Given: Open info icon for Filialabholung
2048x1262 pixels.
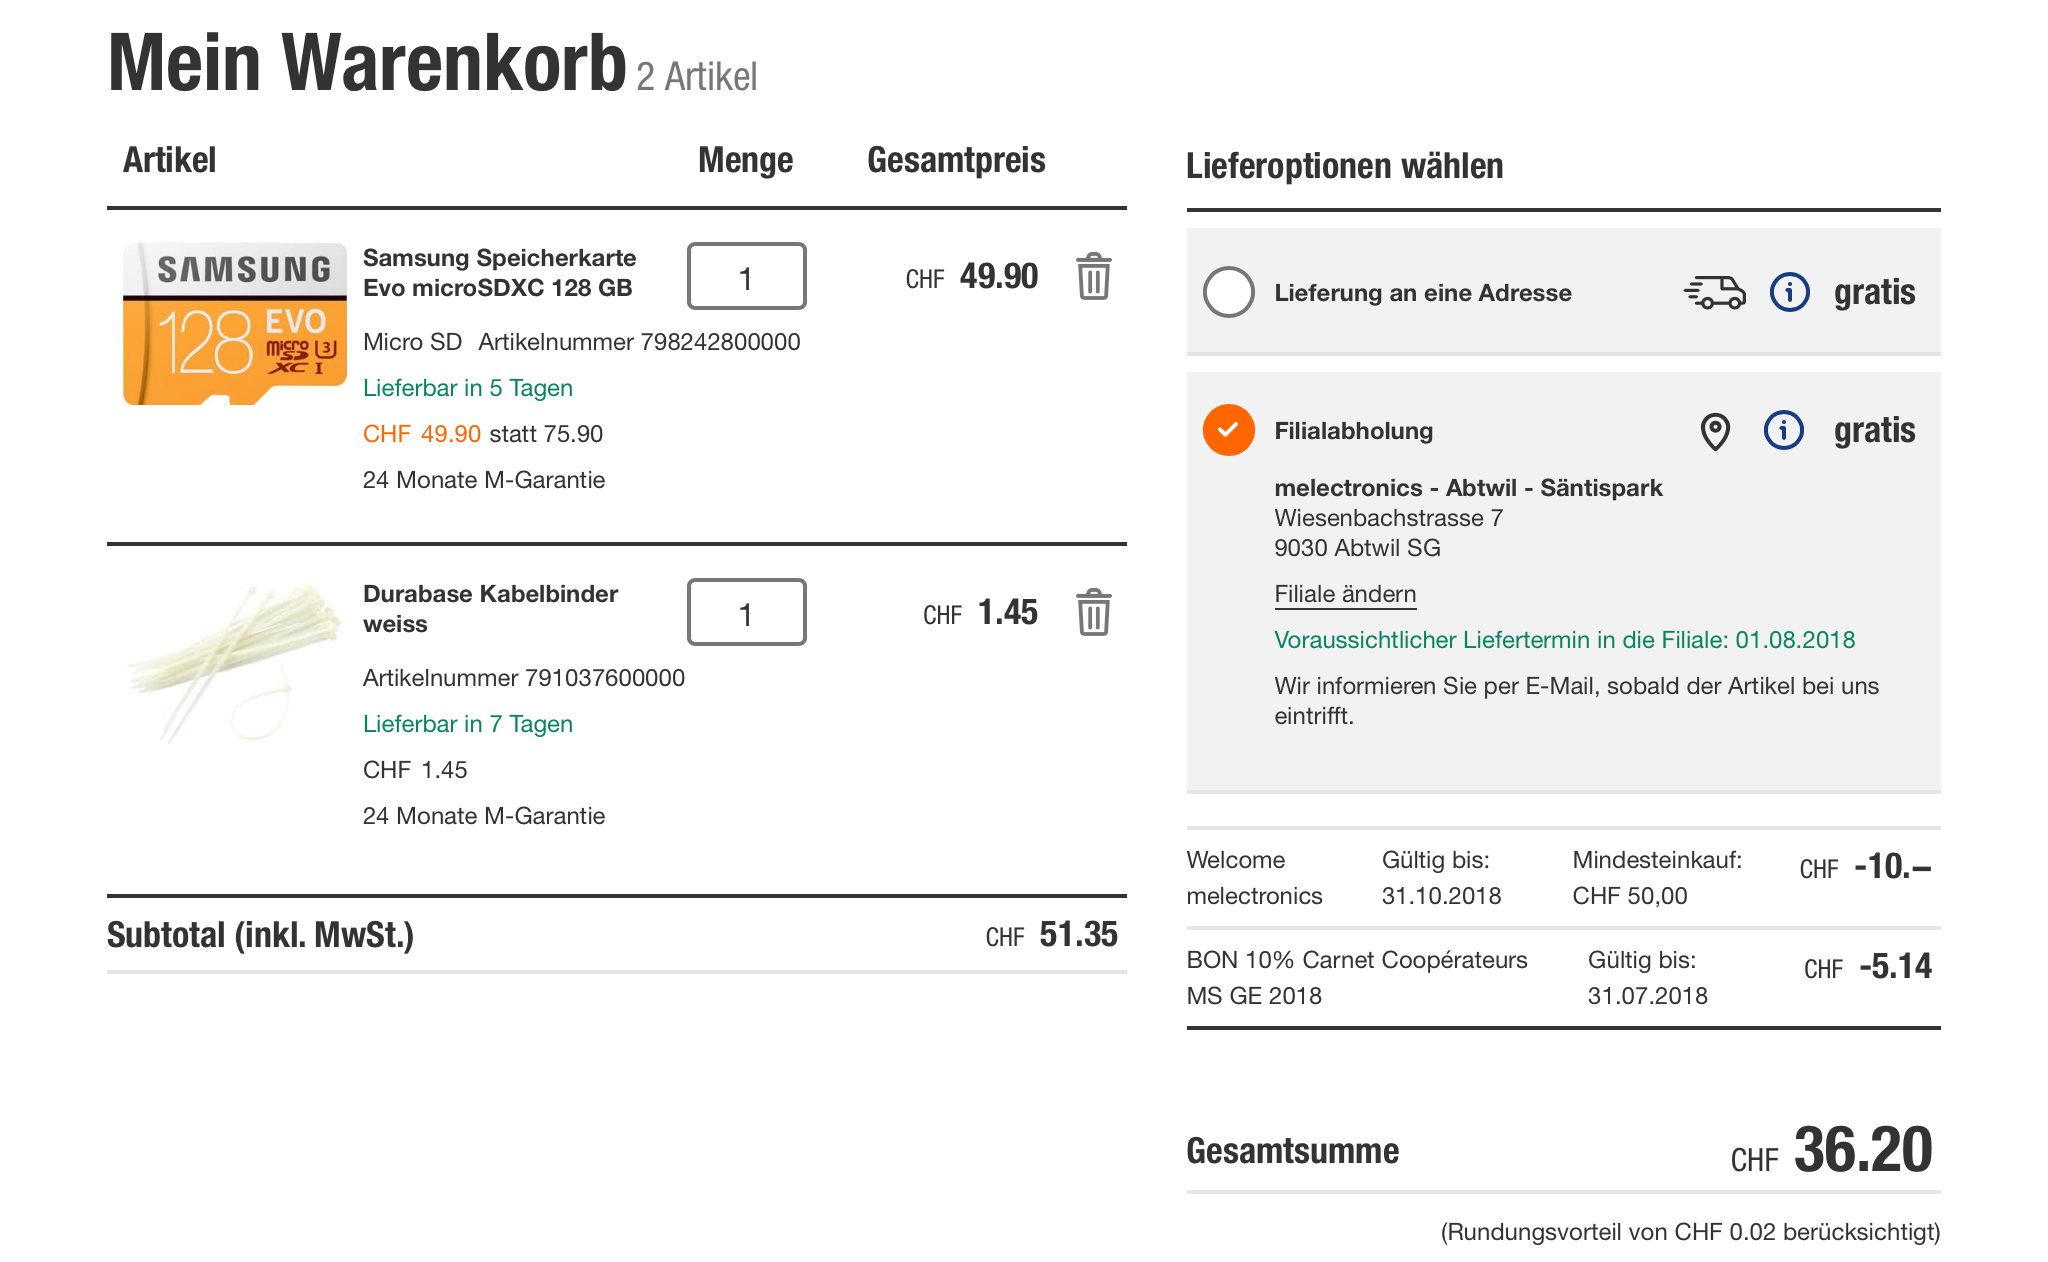Looking at the screenshot, I should (1783, 430).
